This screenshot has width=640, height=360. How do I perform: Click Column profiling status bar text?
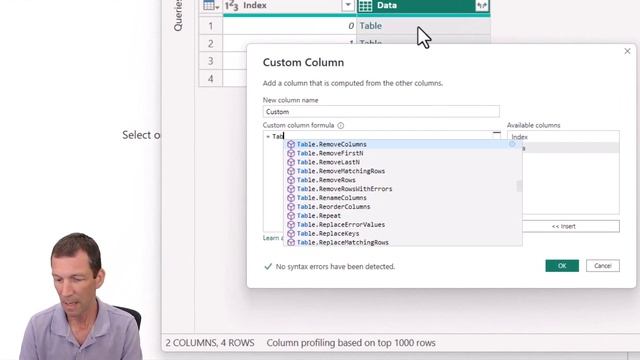351,343
